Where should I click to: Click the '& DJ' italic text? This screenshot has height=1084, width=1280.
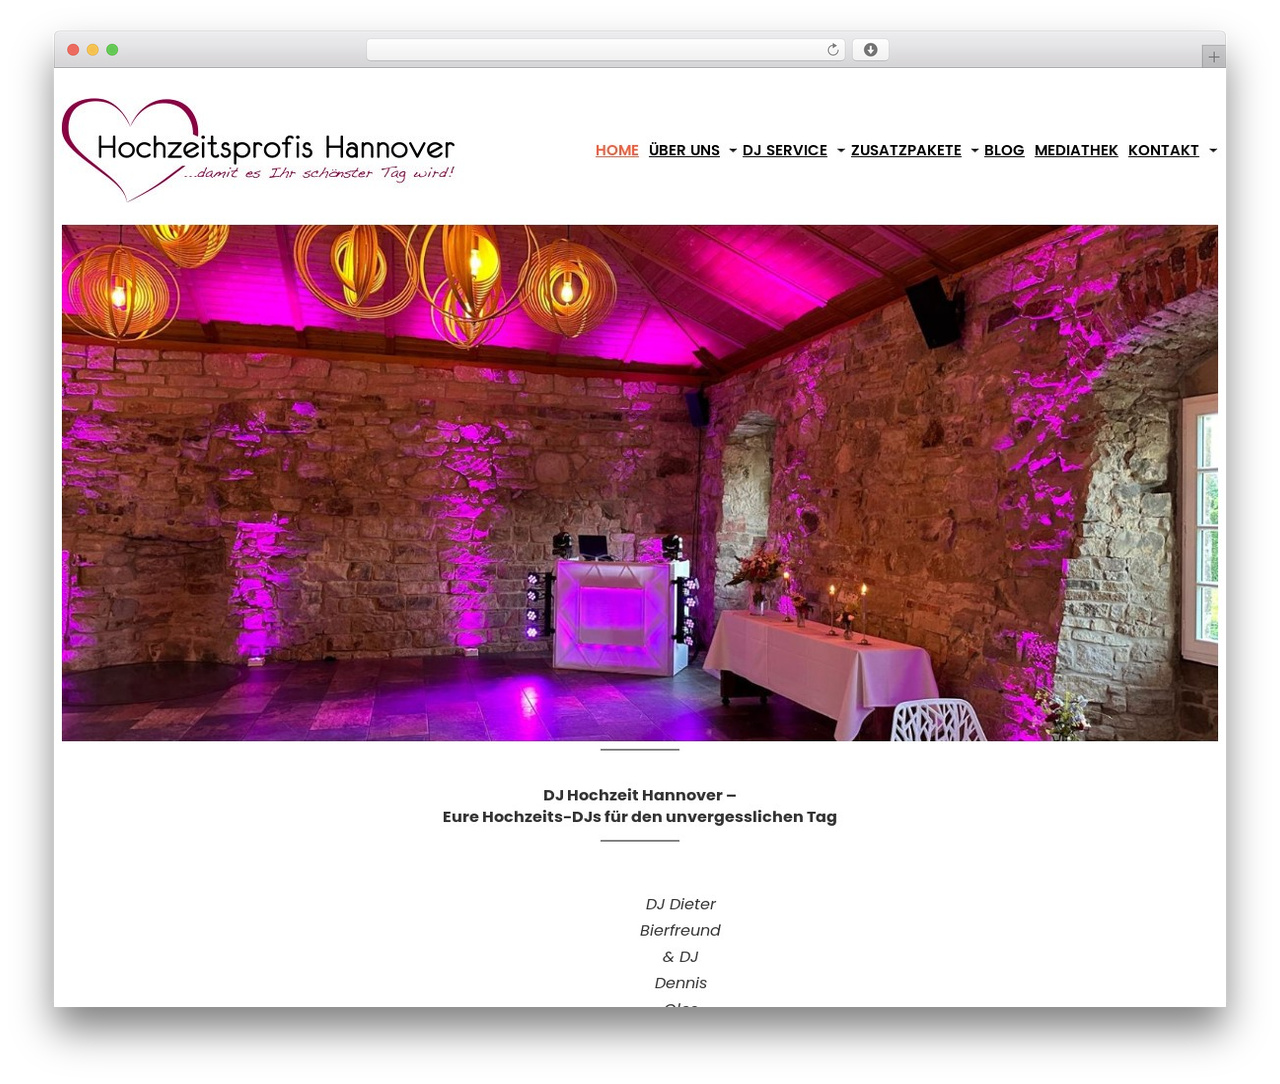[x=680, y=957]
